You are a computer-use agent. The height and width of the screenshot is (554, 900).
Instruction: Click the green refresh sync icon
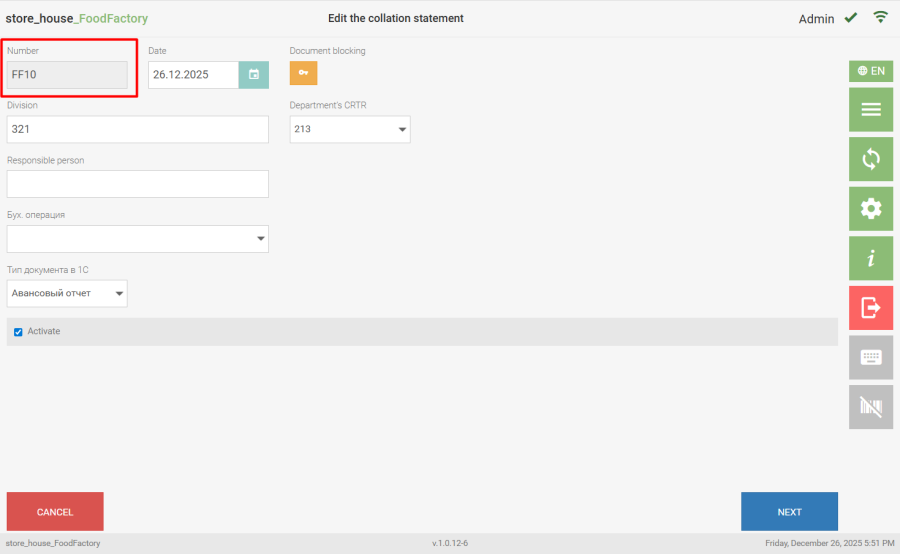[870, 159]
